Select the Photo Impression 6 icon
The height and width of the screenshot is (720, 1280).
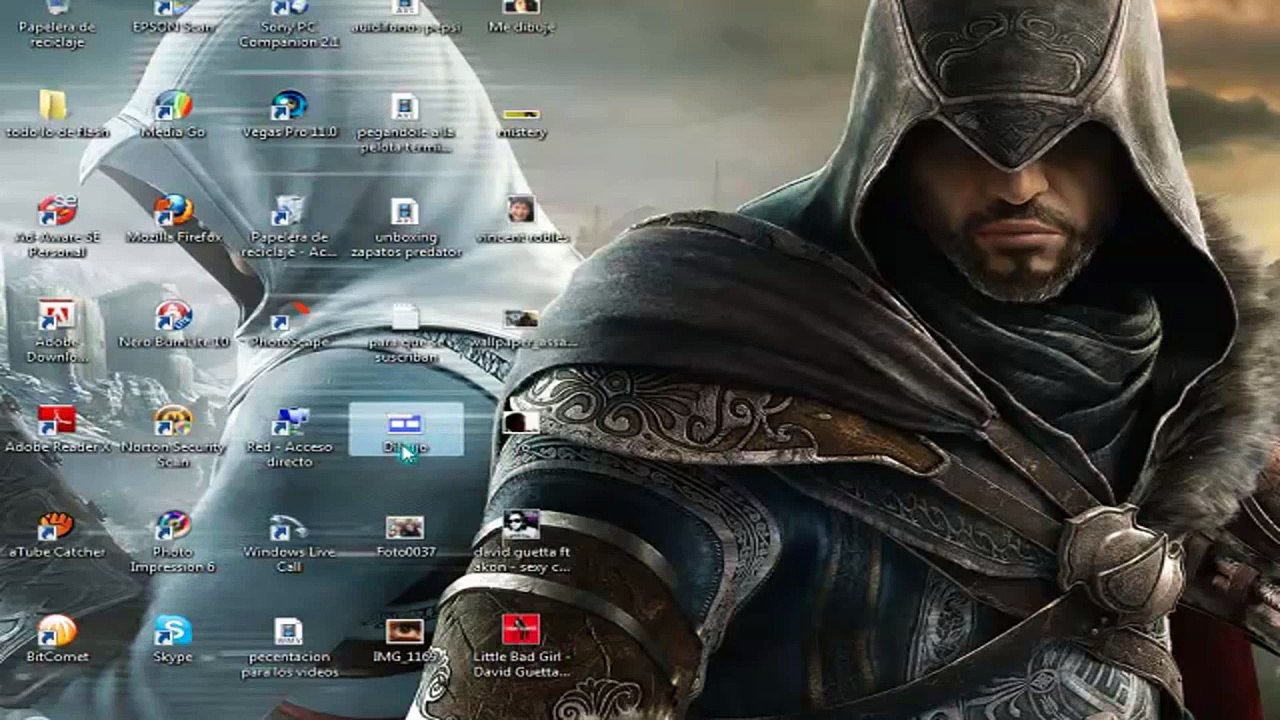pyautogui.click(x=173, y=526)
